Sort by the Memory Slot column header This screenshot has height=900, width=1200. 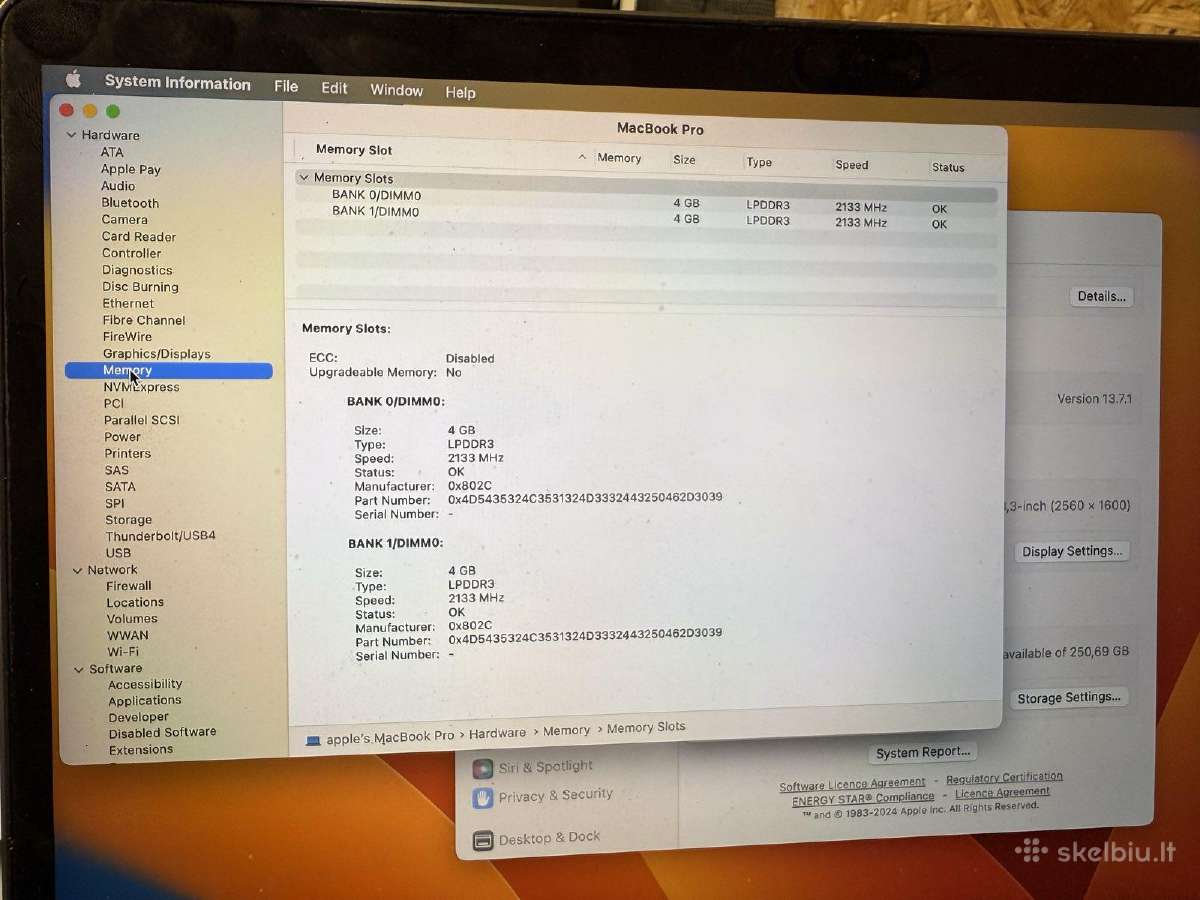tap(354, 150)
